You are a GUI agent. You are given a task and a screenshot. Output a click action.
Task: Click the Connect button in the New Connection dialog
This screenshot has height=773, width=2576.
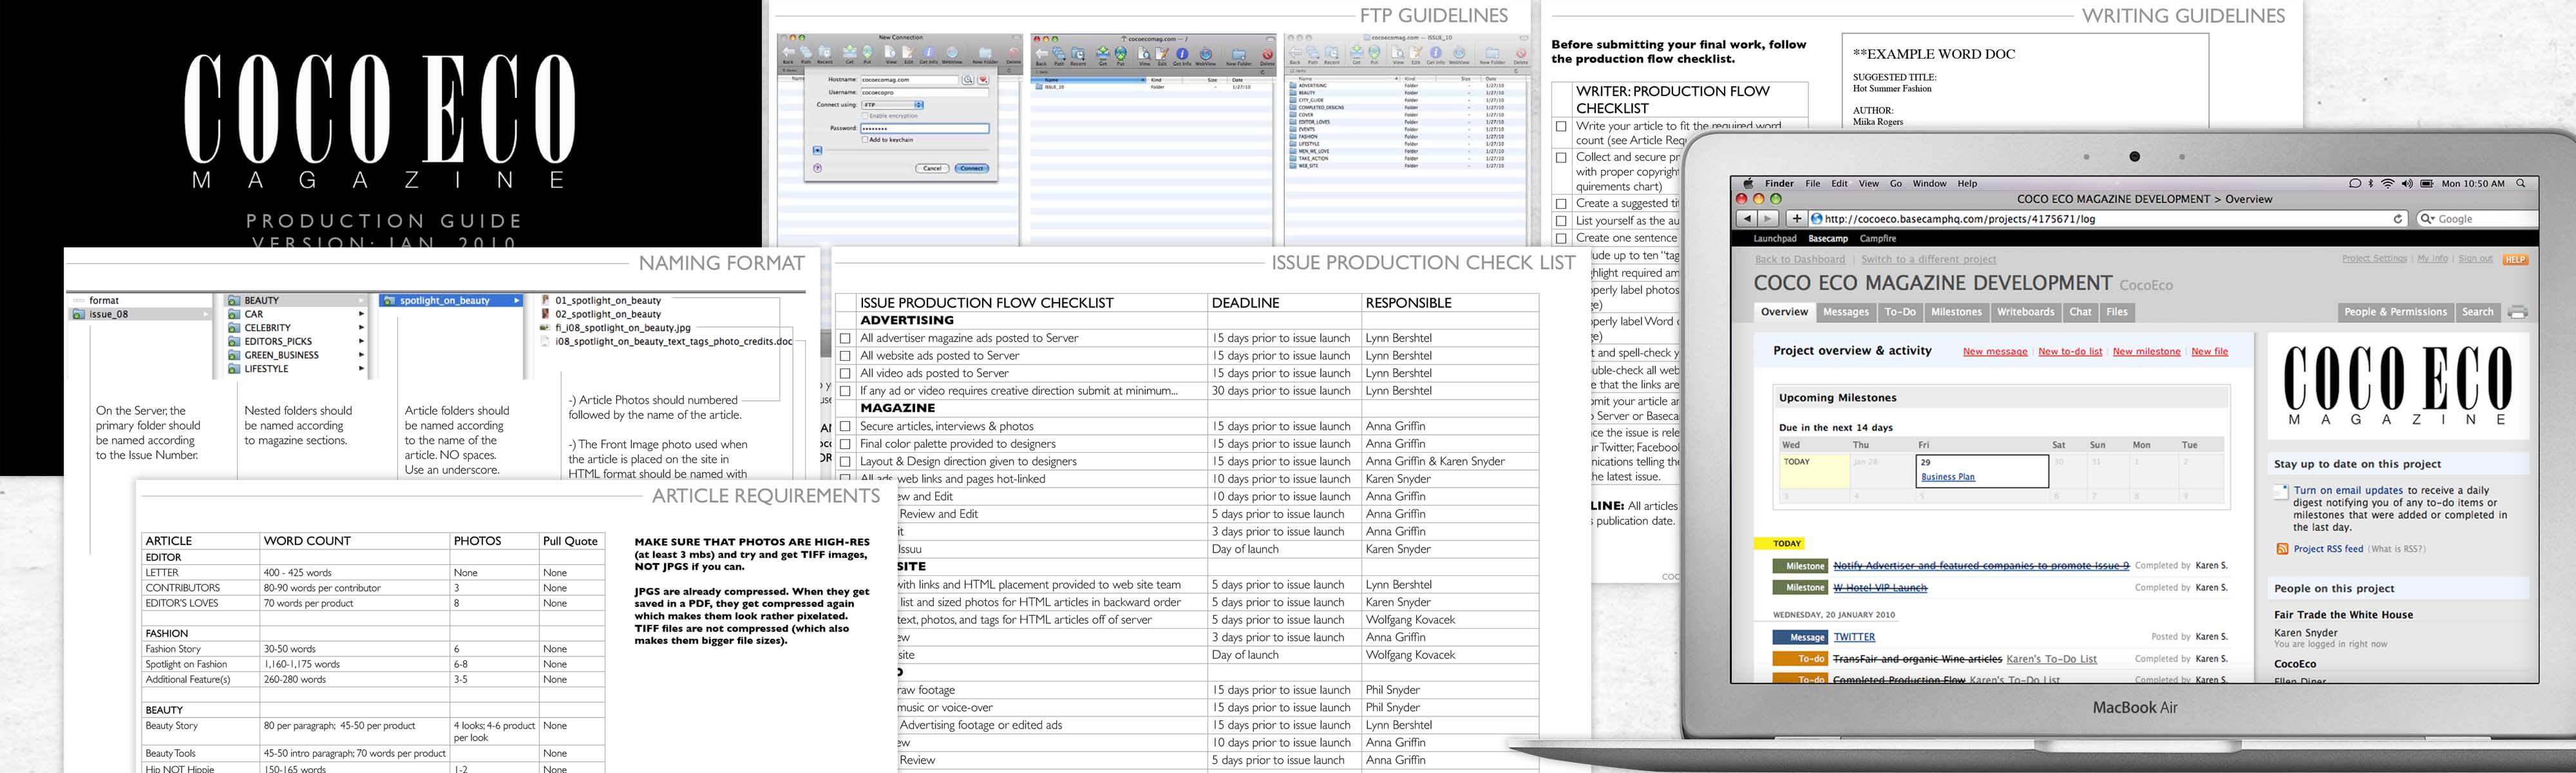[972, 168]
